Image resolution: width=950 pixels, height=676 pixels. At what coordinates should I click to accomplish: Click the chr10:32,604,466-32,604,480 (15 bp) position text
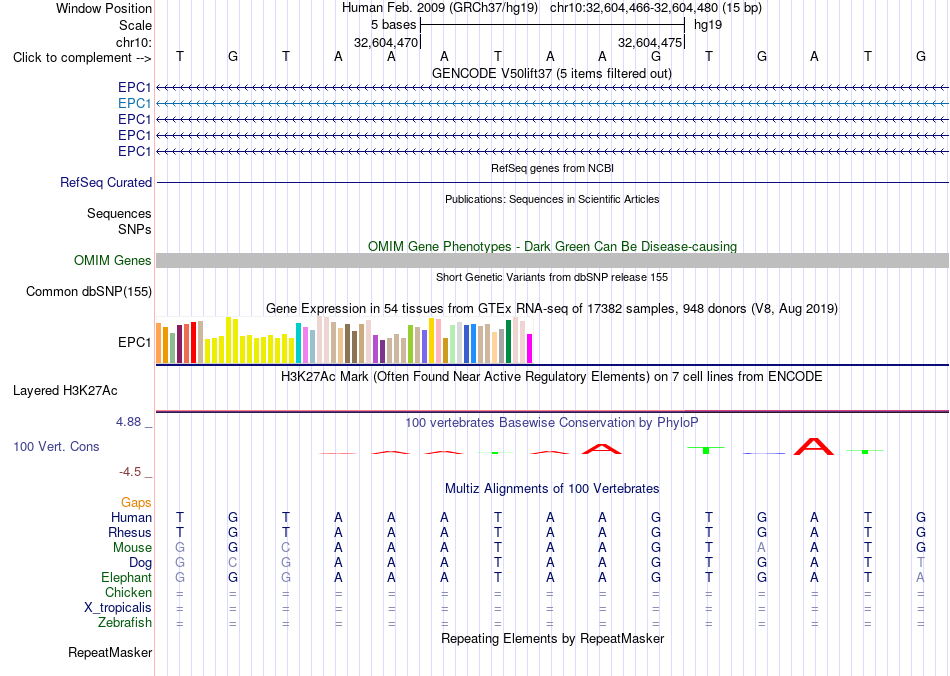(x=656, y=8)
